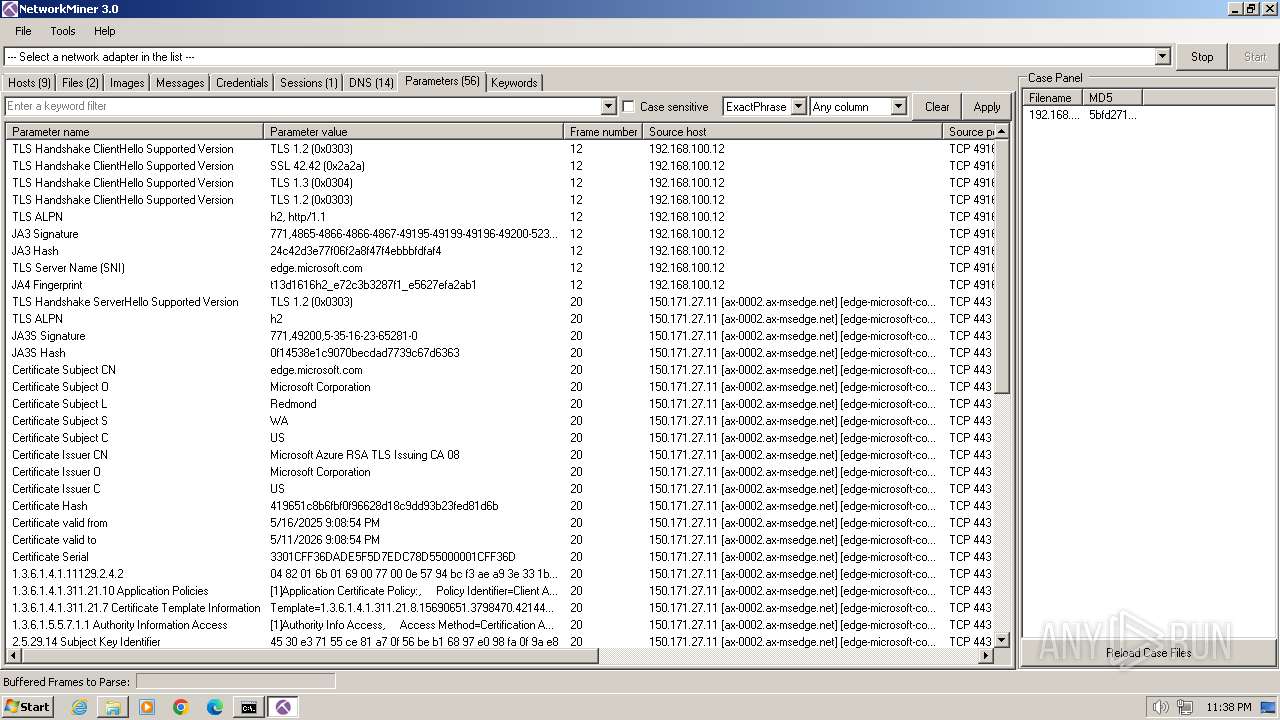
Task: Switch to the Credentials tab
Action: tap(242, 83)
